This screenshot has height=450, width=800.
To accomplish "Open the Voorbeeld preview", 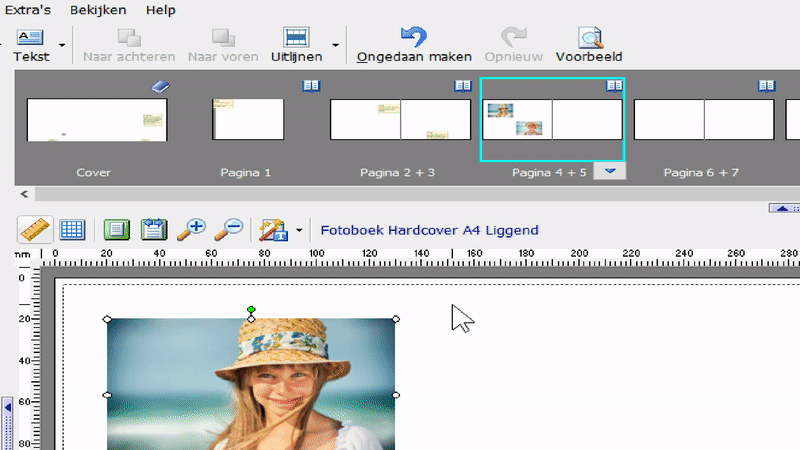I will (590, 45).
